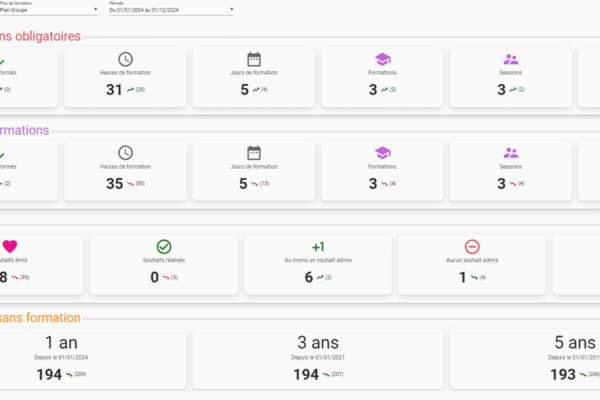Click green trend arrow beside 3 ans 194

click(x=326, y=375)
